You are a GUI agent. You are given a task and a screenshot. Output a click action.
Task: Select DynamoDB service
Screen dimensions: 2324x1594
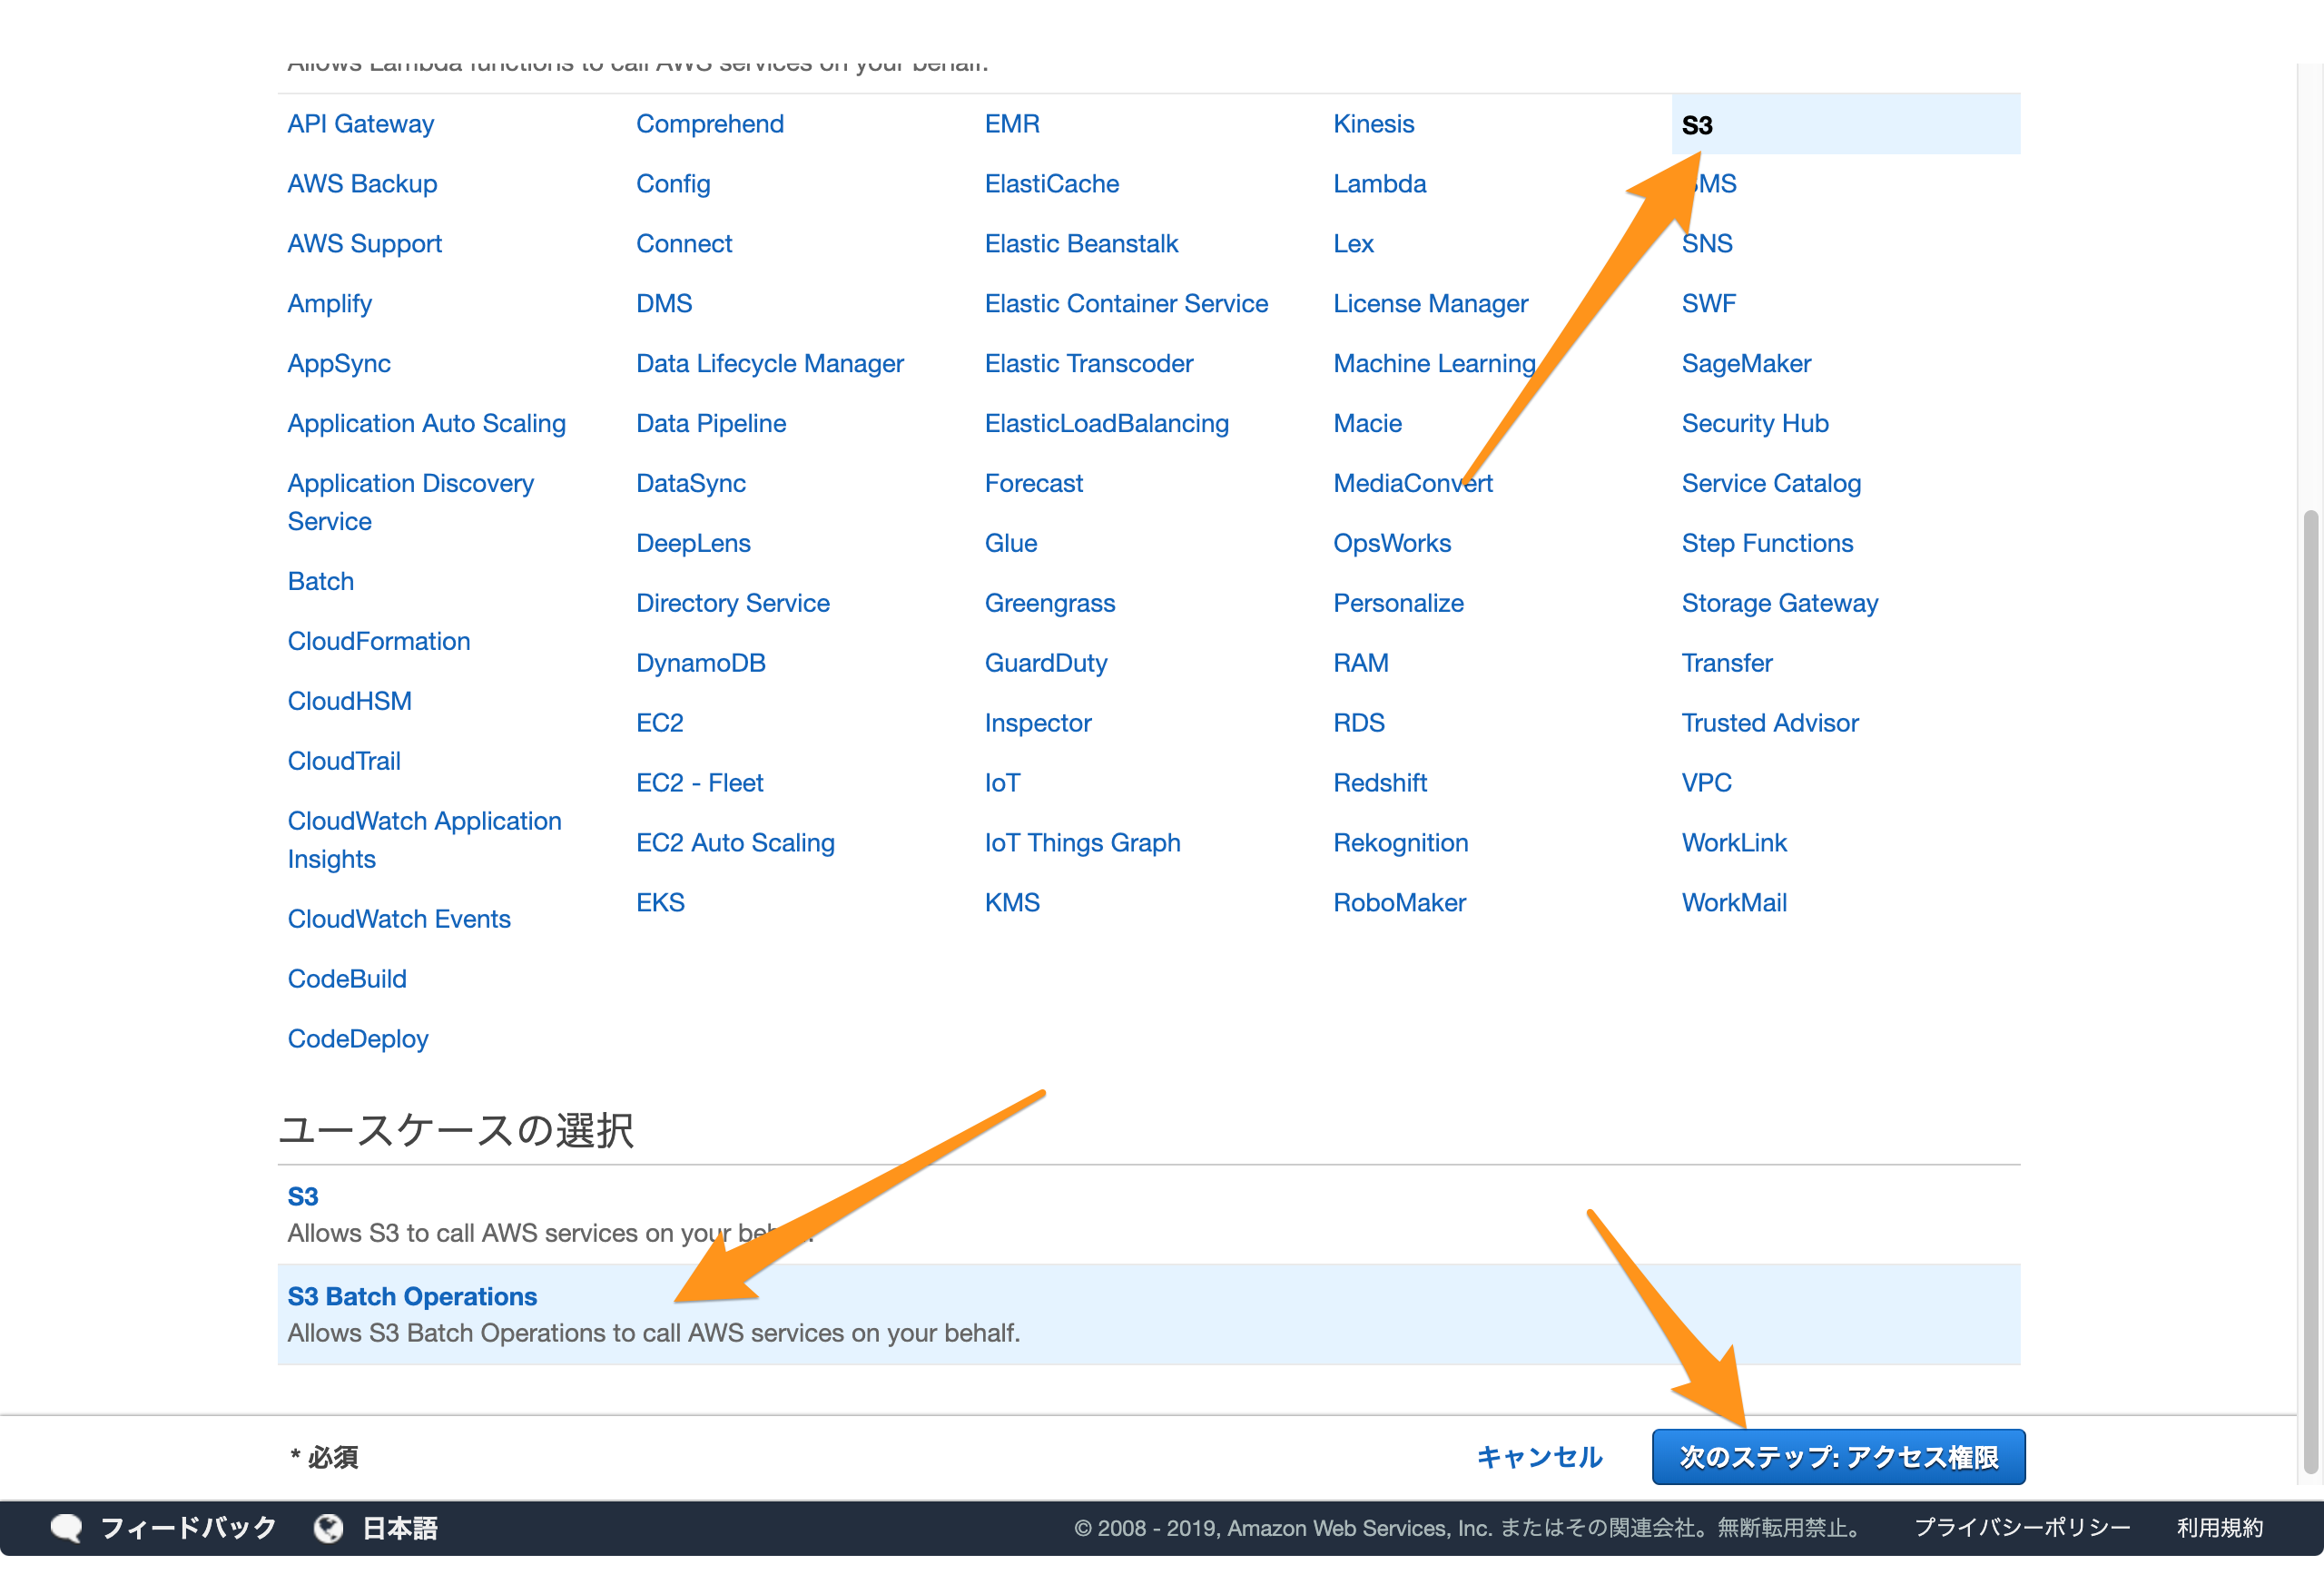coord(700,663)
